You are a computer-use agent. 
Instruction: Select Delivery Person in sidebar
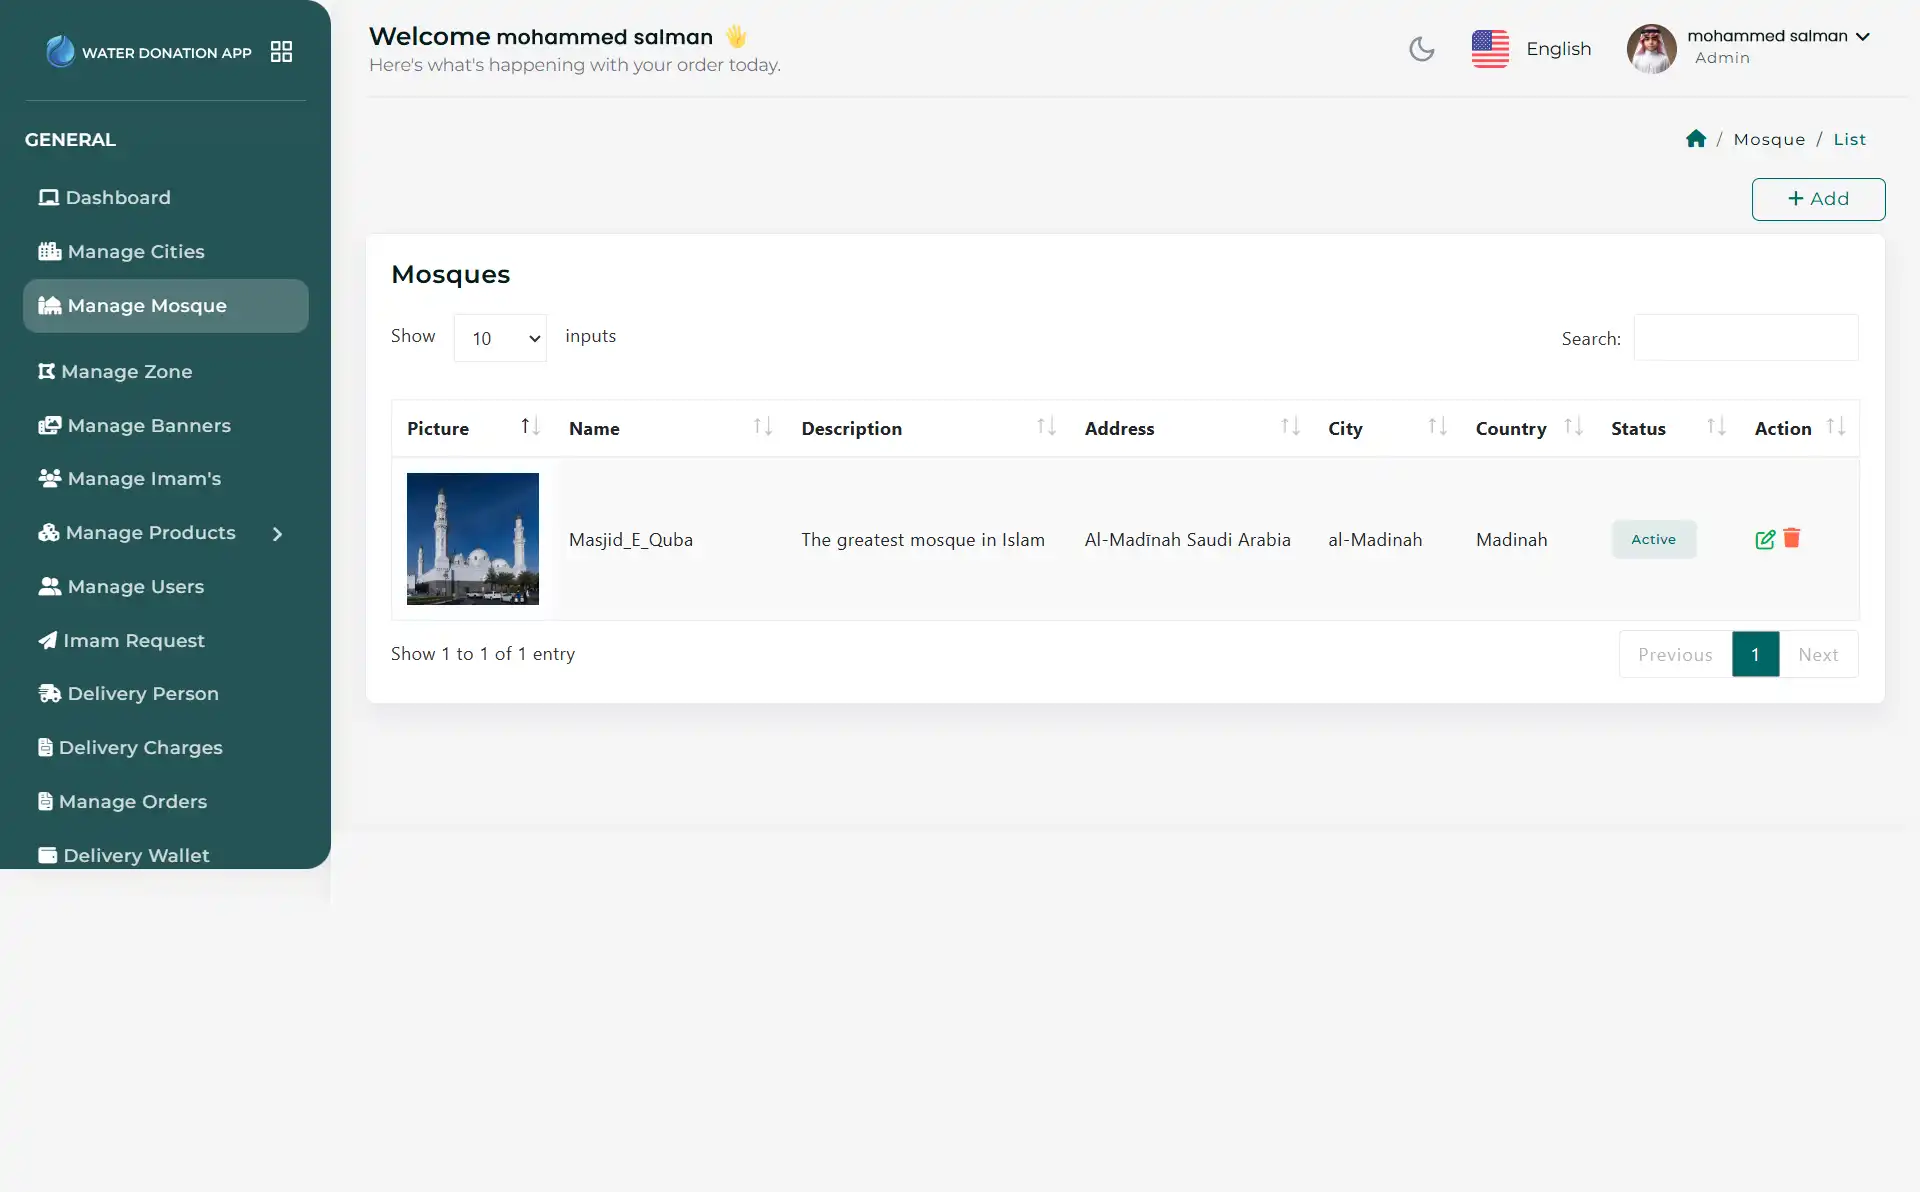coord(139,693)
